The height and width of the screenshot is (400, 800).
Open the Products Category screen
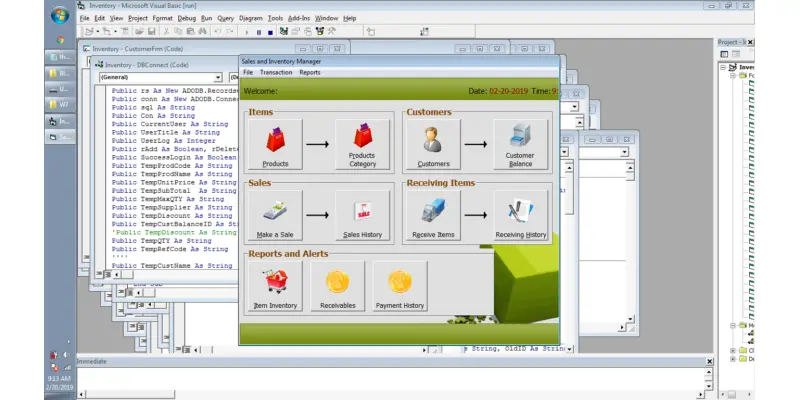coord(362,144)
